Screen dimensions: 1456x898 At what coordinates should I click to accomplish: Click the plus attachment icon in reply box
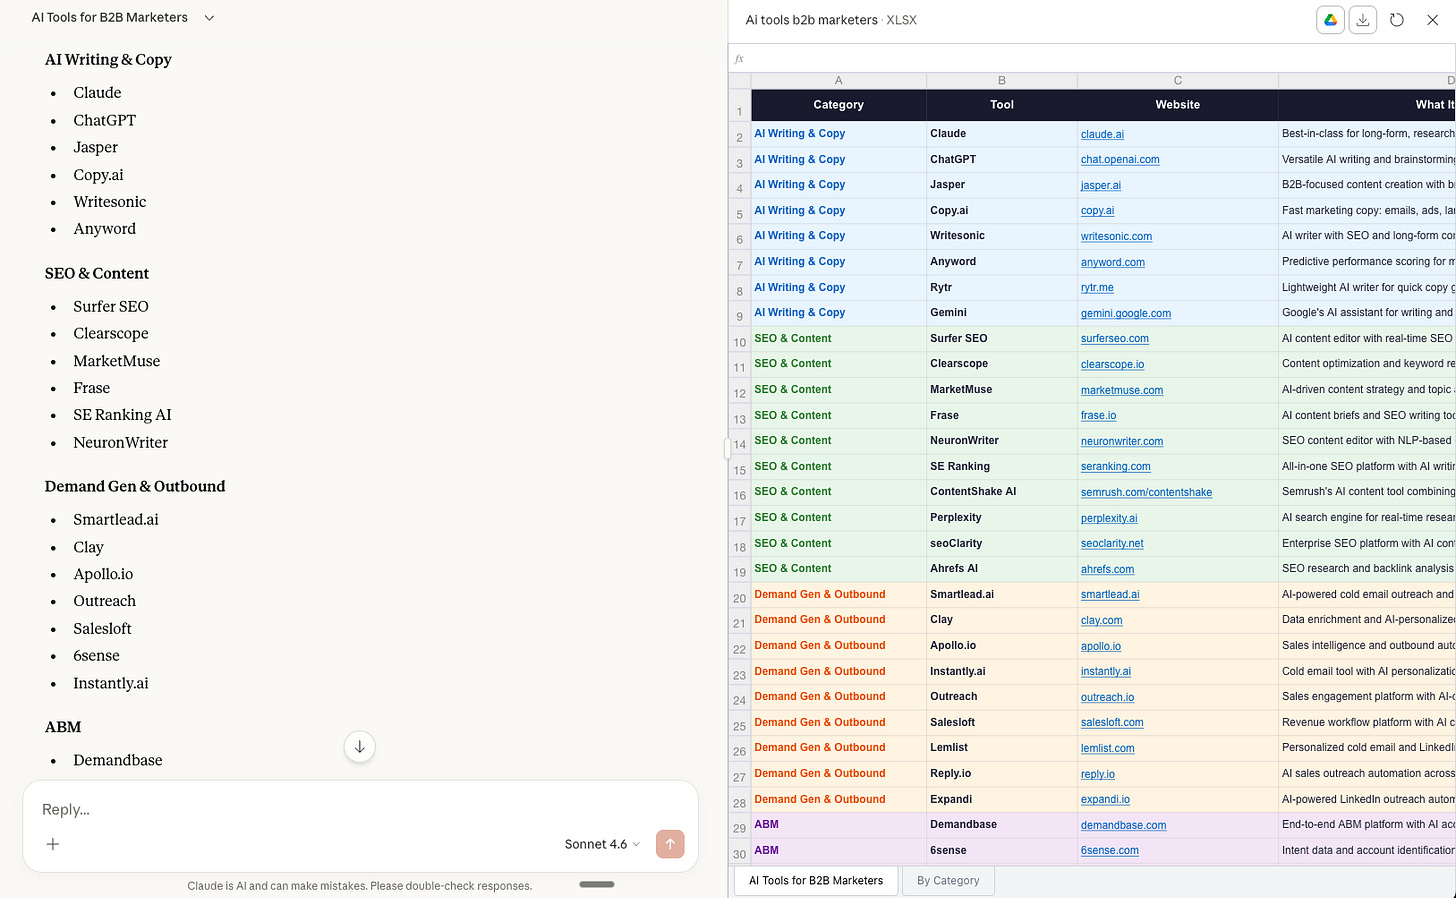click(x=53, y=844)
